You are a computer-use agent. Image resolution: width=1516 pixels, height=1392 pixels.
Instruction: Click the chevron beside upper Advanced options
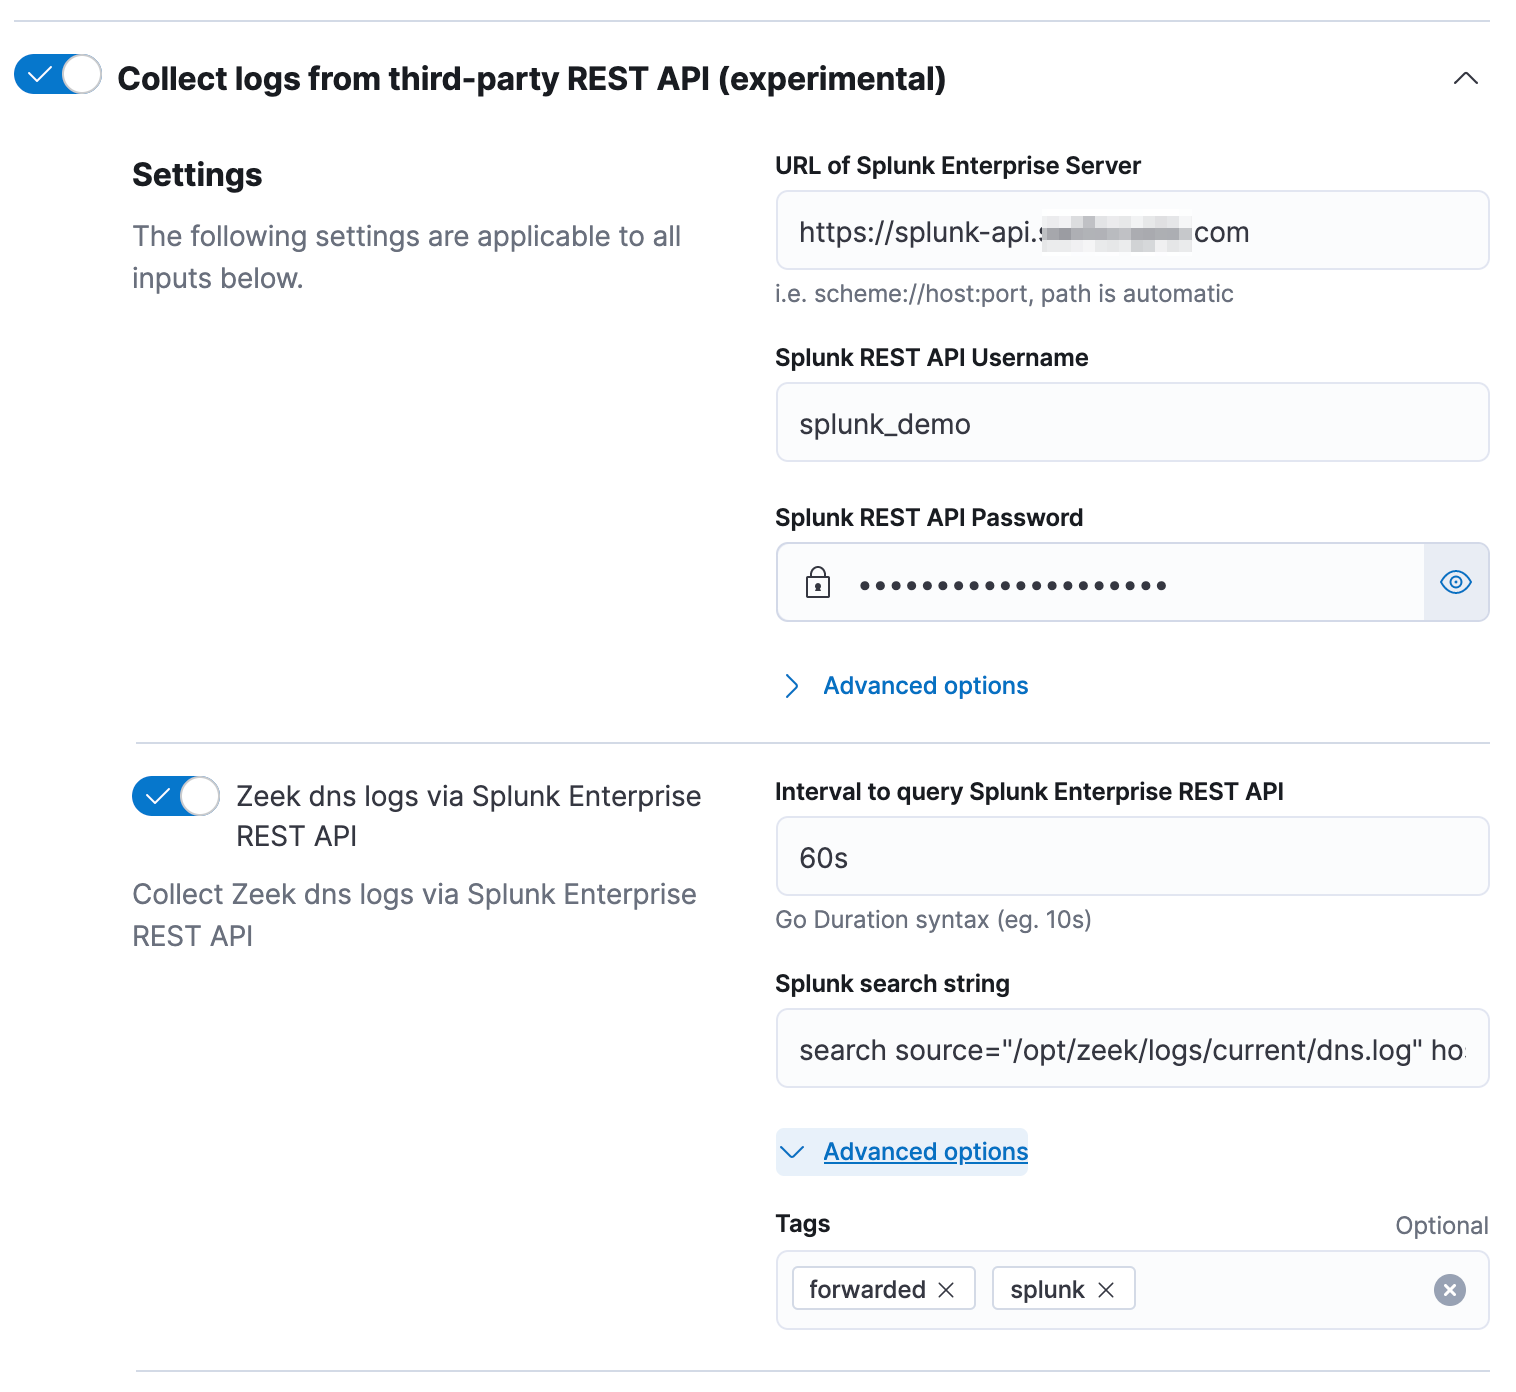(792, 686)
